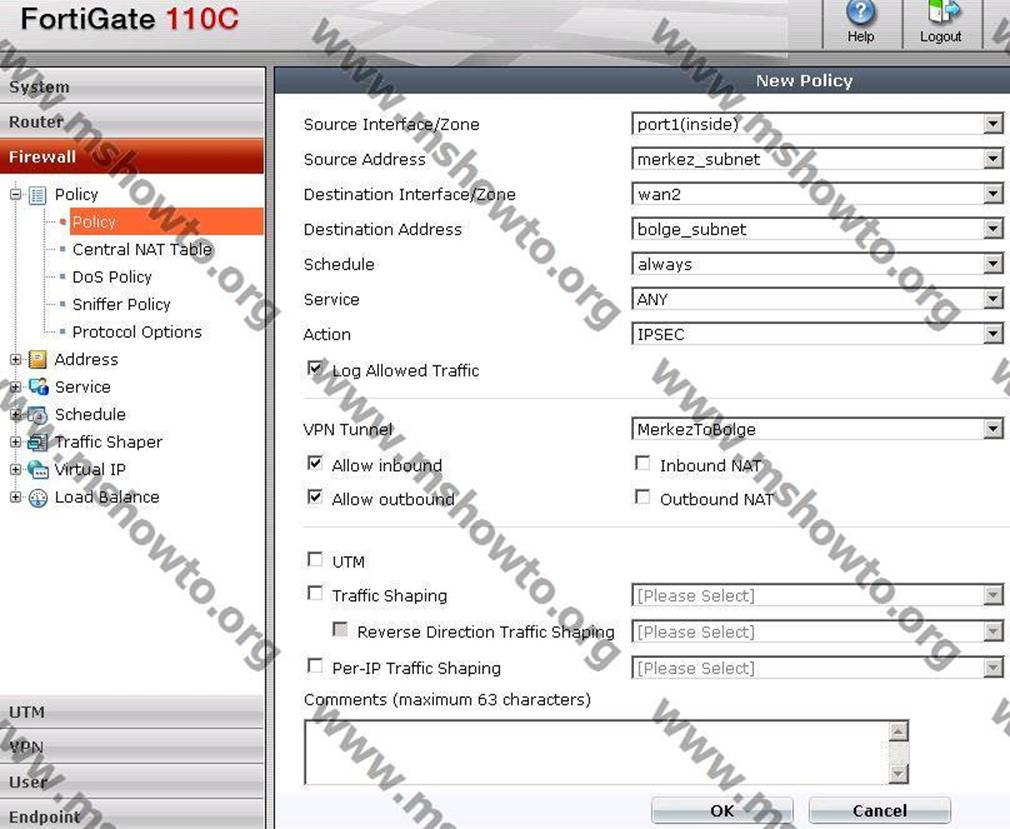
Task: Toggle Log Allowed Traffic checkbox
Action: pyautogui.click(x=315, y=368)
